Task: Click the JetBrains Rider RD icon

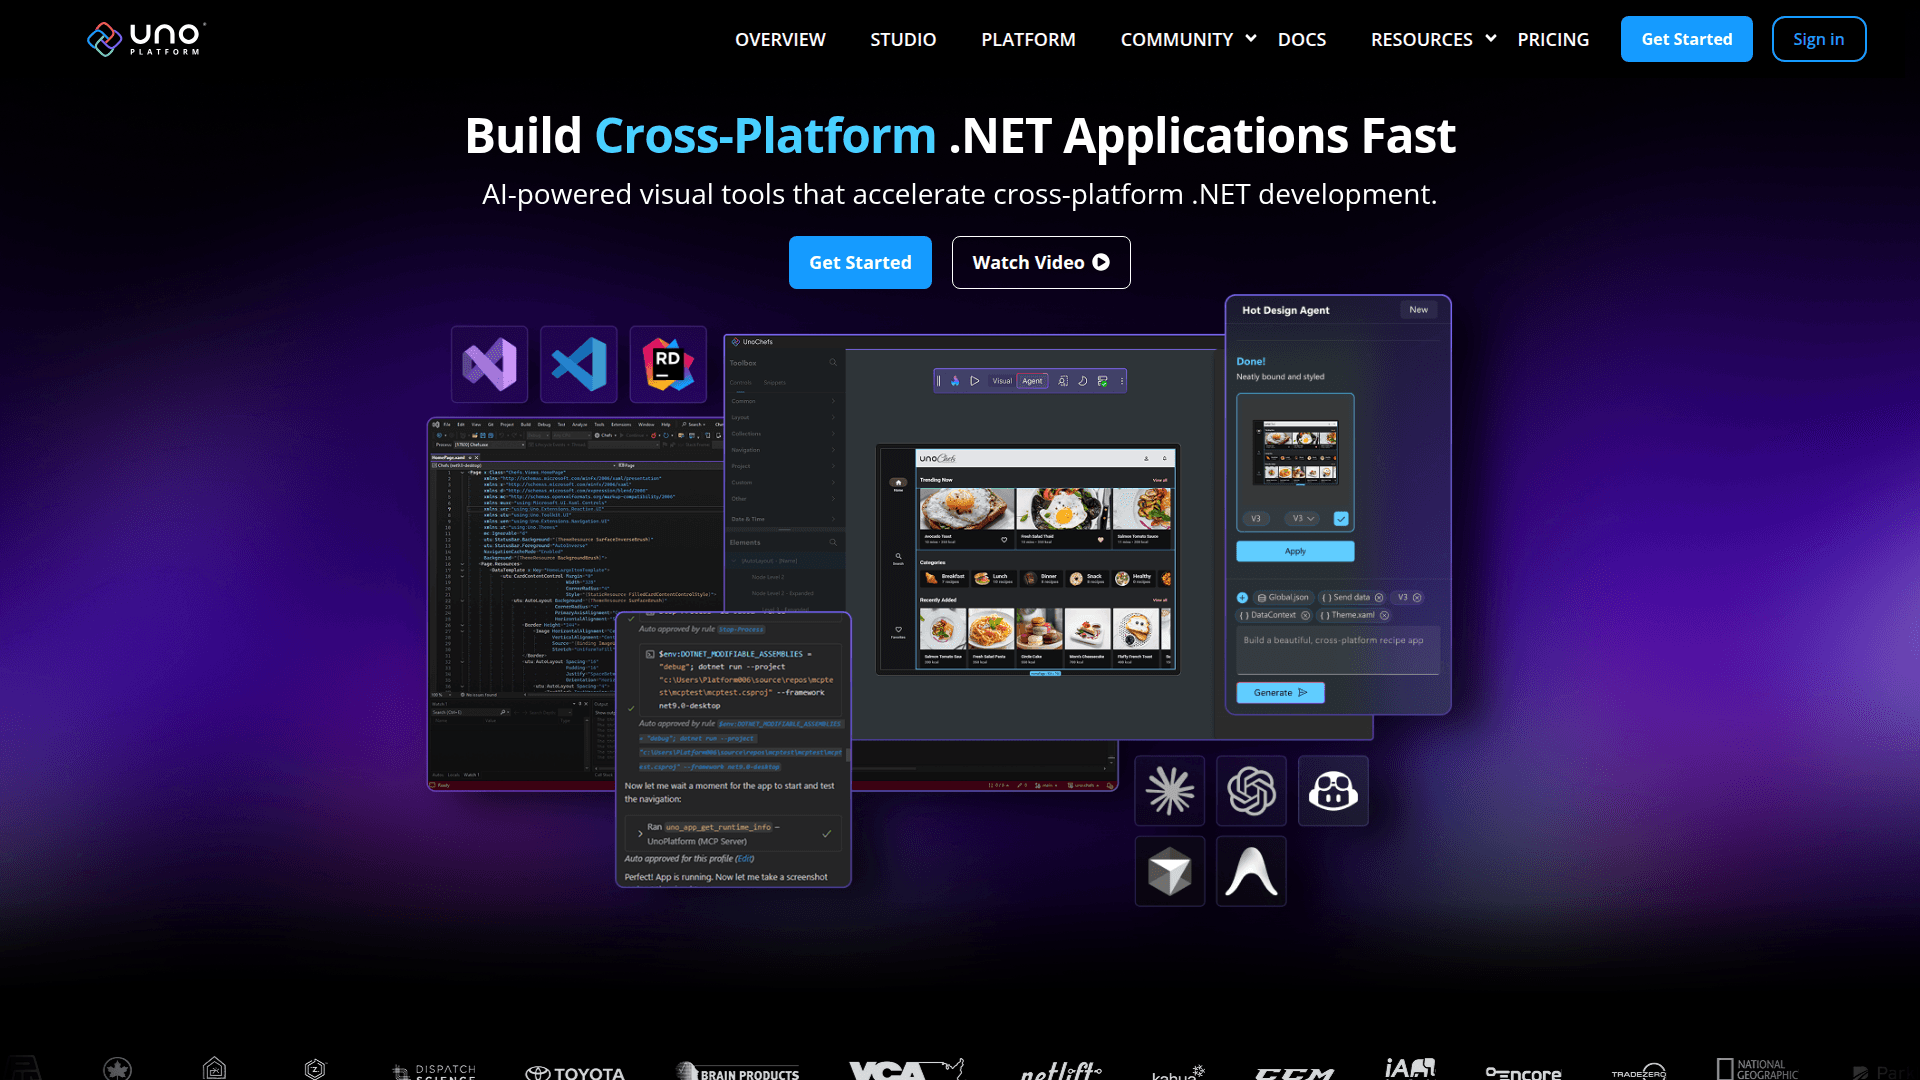Action: coord(668,364)
